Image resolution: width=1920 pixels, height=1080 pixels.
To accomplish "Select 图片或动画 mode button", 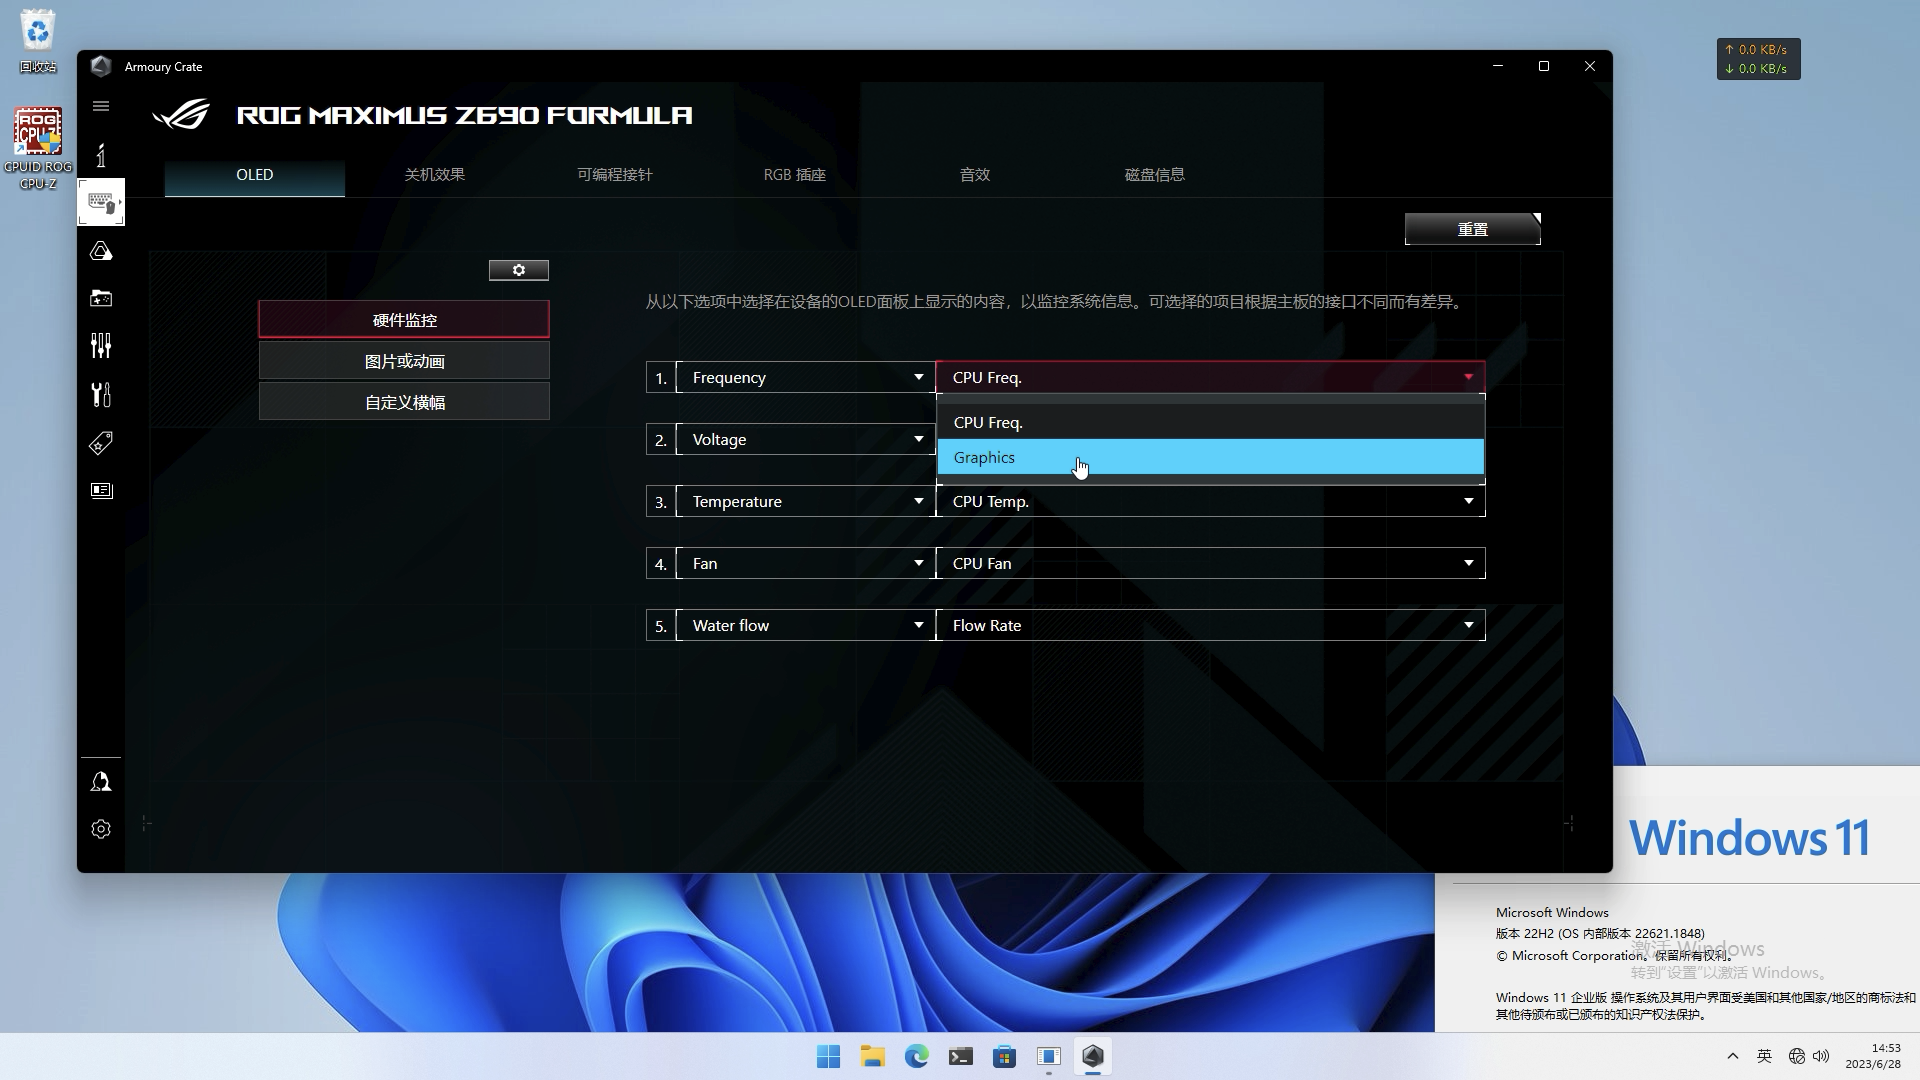I will (404, 361).
